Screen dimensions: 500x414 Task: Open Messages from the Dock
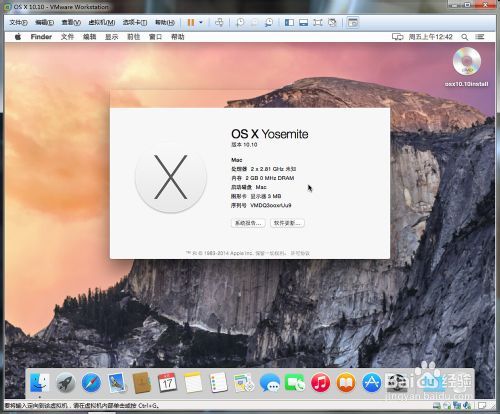(270, 382)
